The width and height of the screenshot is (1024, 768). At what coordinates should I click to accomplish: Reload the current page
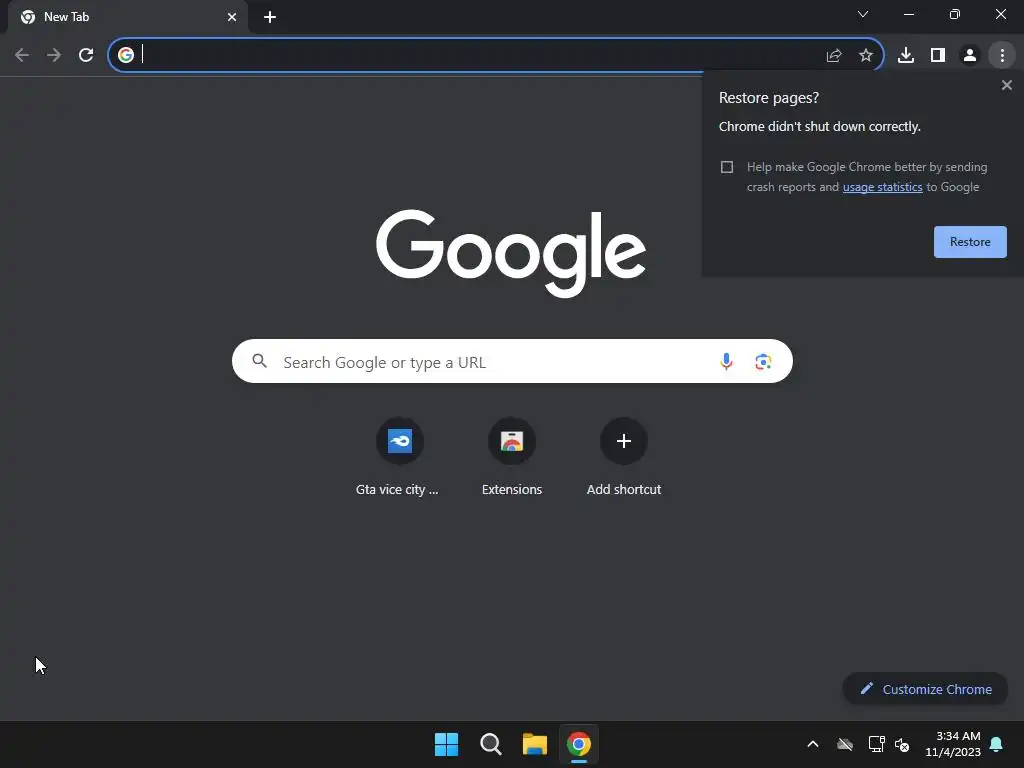coord(86,55)
